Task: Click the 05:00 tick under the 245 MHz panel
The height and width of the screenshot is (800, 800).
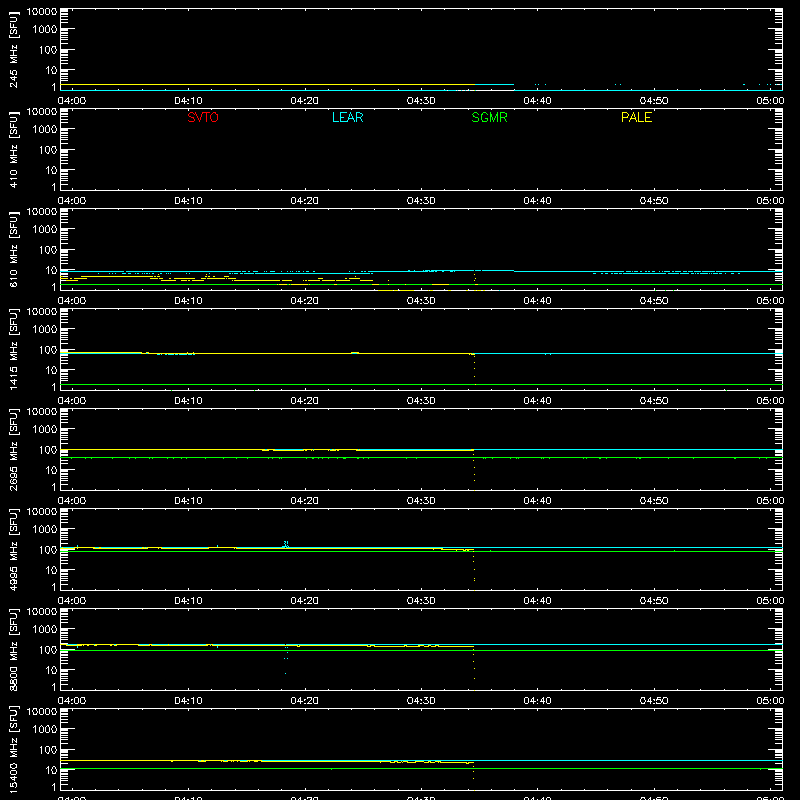Action: (x=770, y=101)
